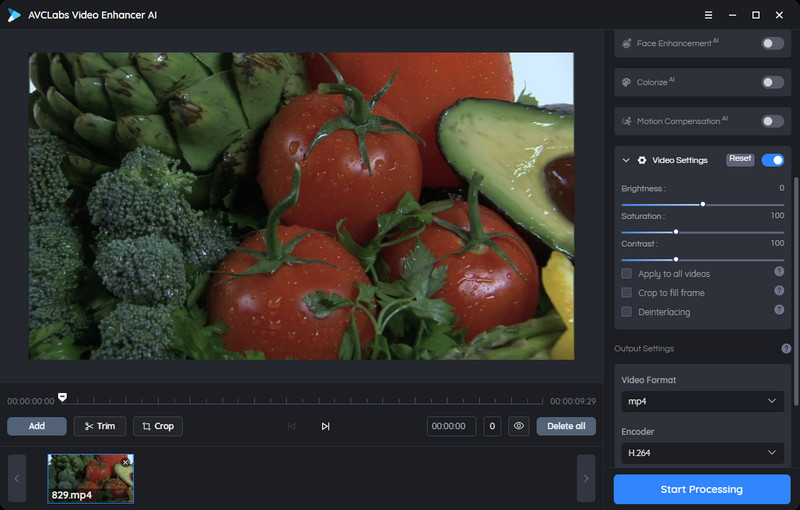Turn off Video Settings toggle

tap(772, 160)
